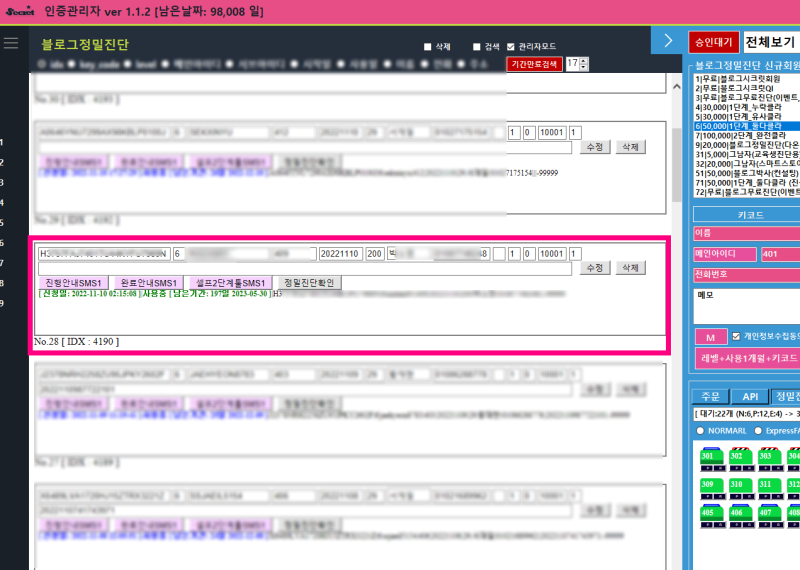Select list item 51|50,000|블로그박사
The image size is (800, 570).
(746, 174)
